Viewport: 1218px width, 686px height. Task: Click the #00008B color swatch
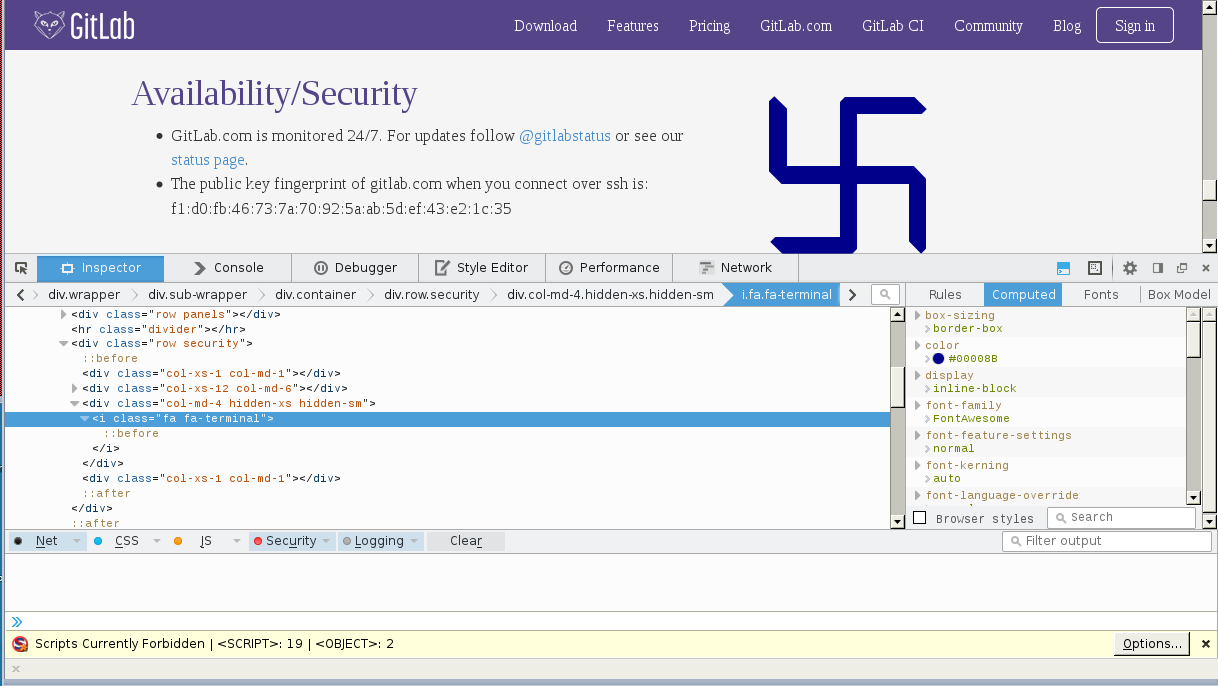[938, 359]
